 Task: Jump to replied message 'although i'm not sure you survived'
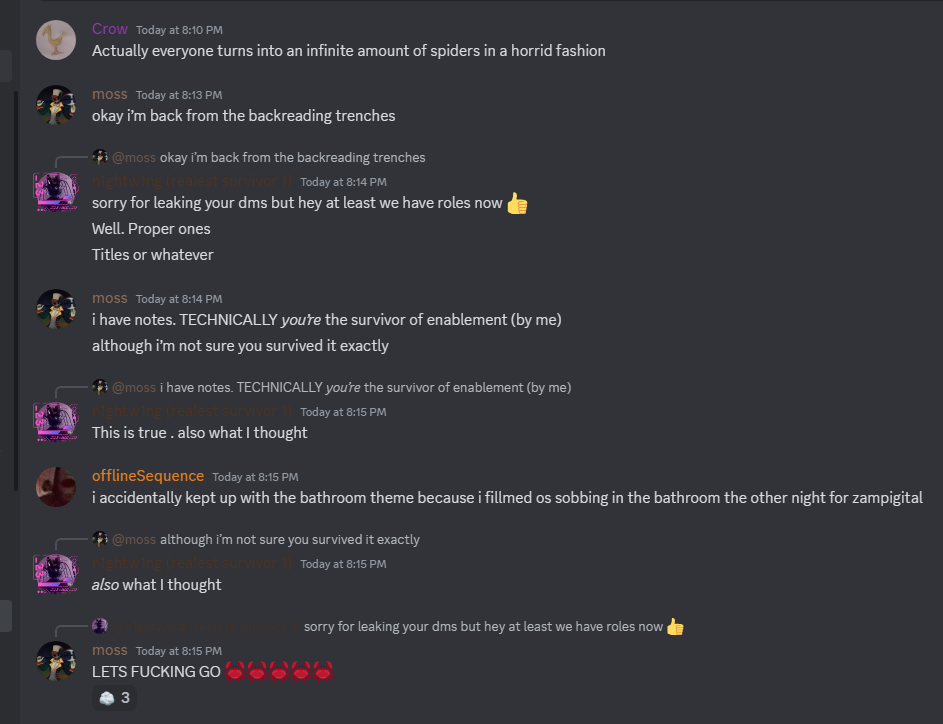289,539
